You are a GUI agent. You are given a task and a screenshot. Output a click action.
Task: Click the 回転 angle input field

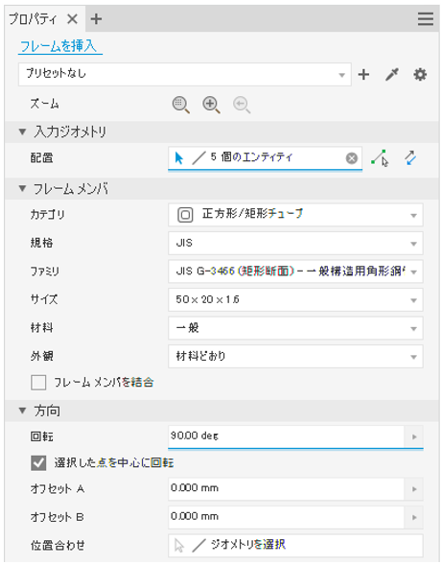(x=286, y=436)
